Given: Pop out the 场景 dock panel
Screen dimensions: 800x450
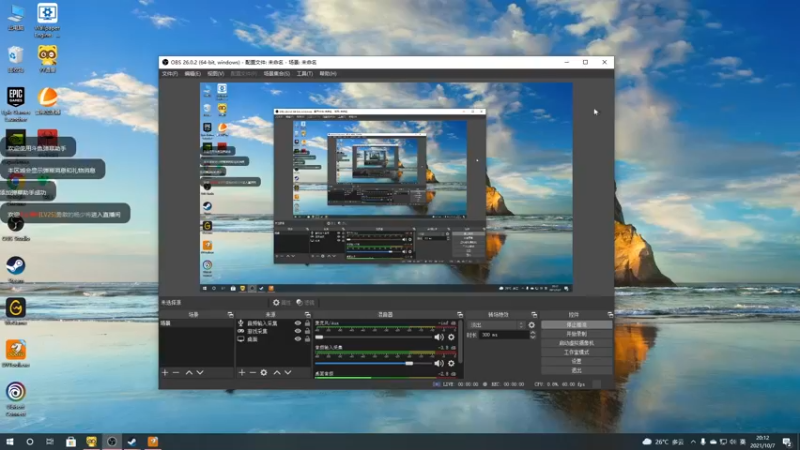Looking at the screenshot, I should (x=230, y=315).
